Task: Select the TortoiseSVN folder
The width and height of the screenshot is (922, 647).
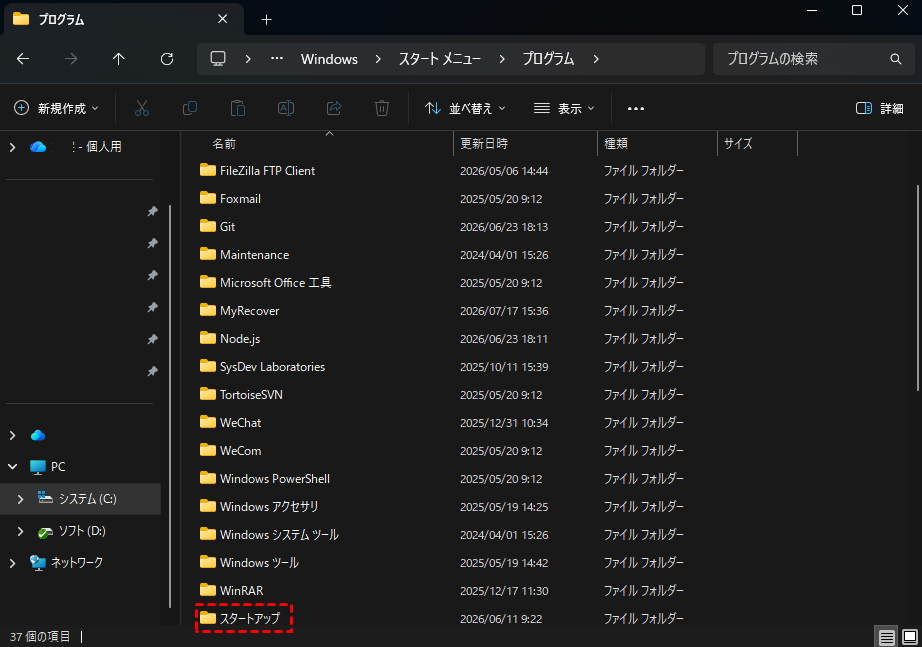Action: coord(251,395)
